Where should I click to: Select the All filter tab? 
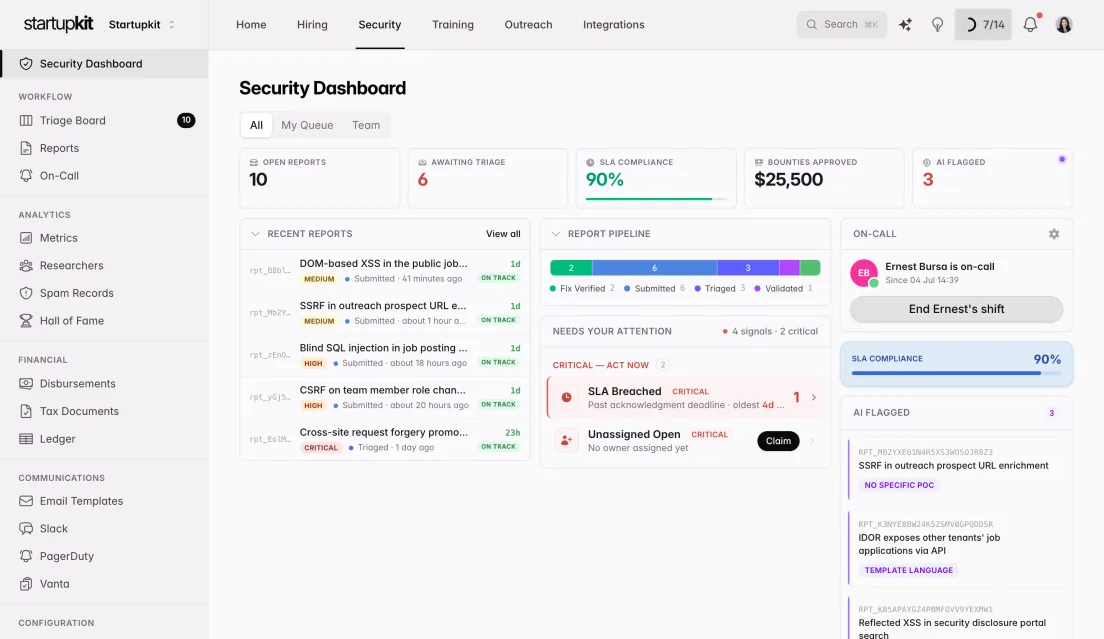pyautogui.click(x=256, y=125)
